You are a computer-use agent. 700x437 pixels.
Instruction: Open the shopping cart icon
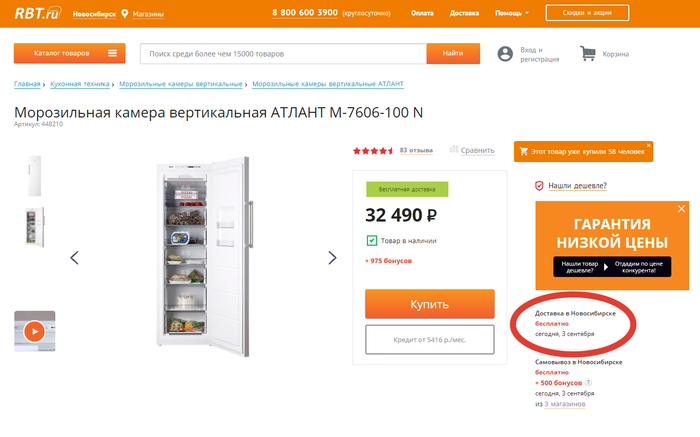click(x=587, y=53)
